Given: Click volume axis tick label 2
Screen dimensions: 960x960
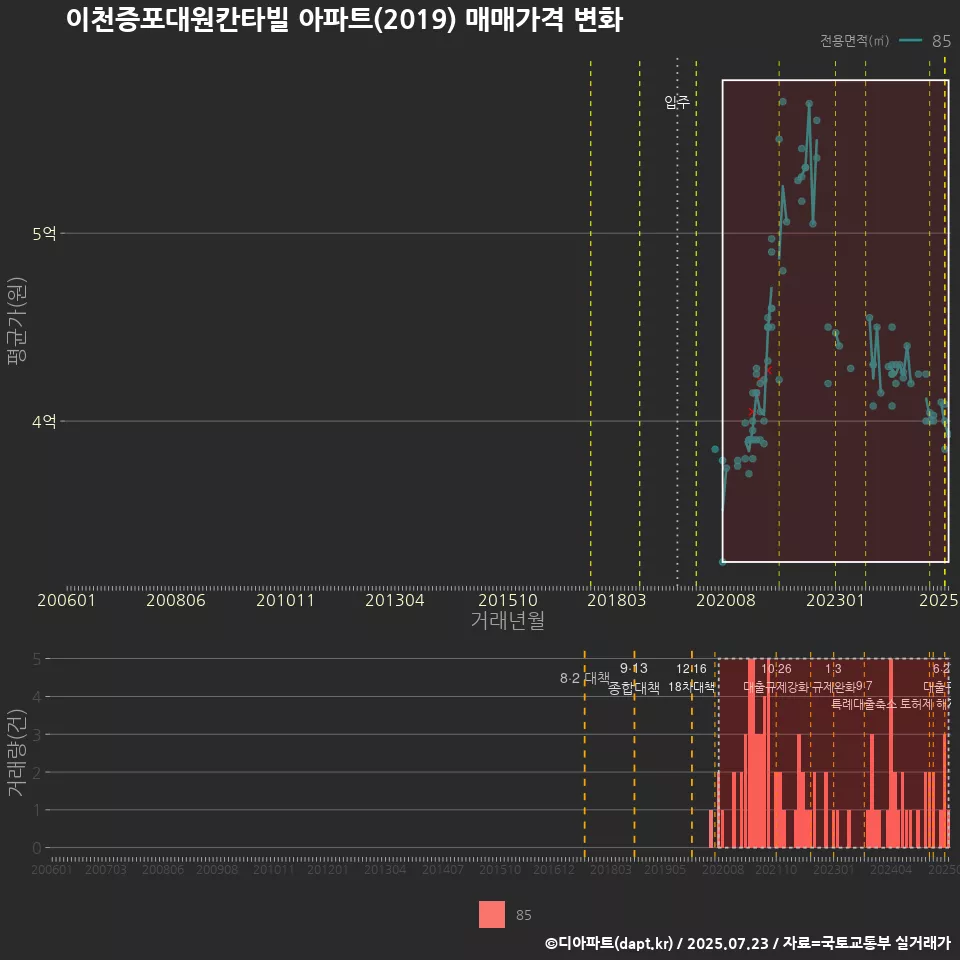Looking at the screenshot, I should (x=37, y=773).
